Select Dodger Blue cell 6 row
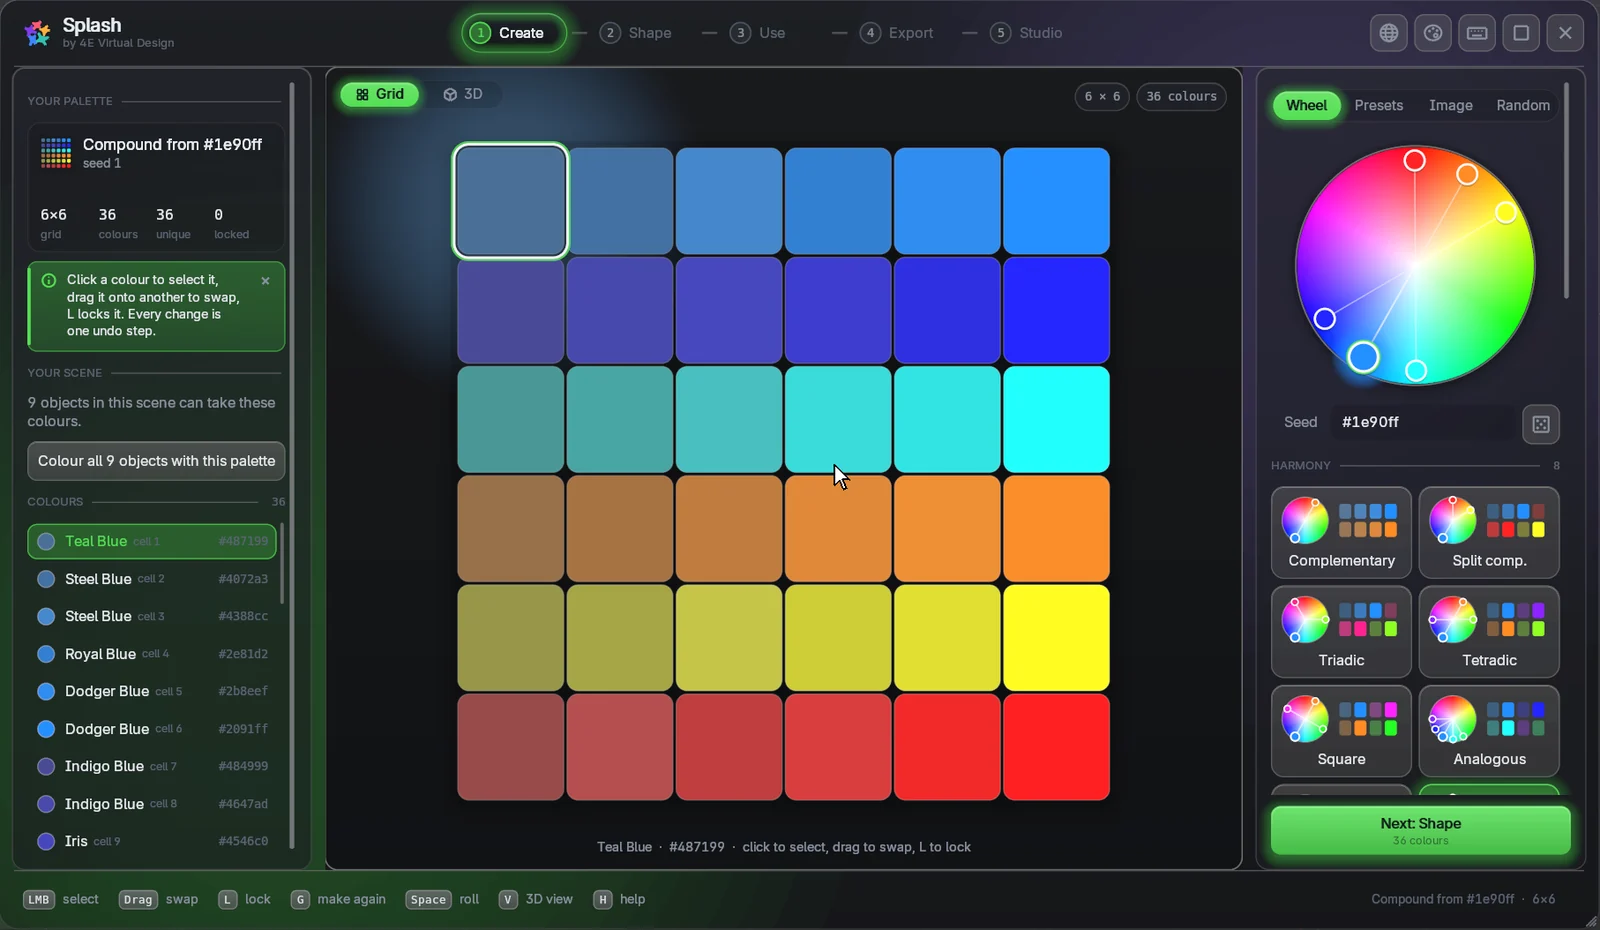This screenshot has width=1600, height=930. (x=152, y=729)
